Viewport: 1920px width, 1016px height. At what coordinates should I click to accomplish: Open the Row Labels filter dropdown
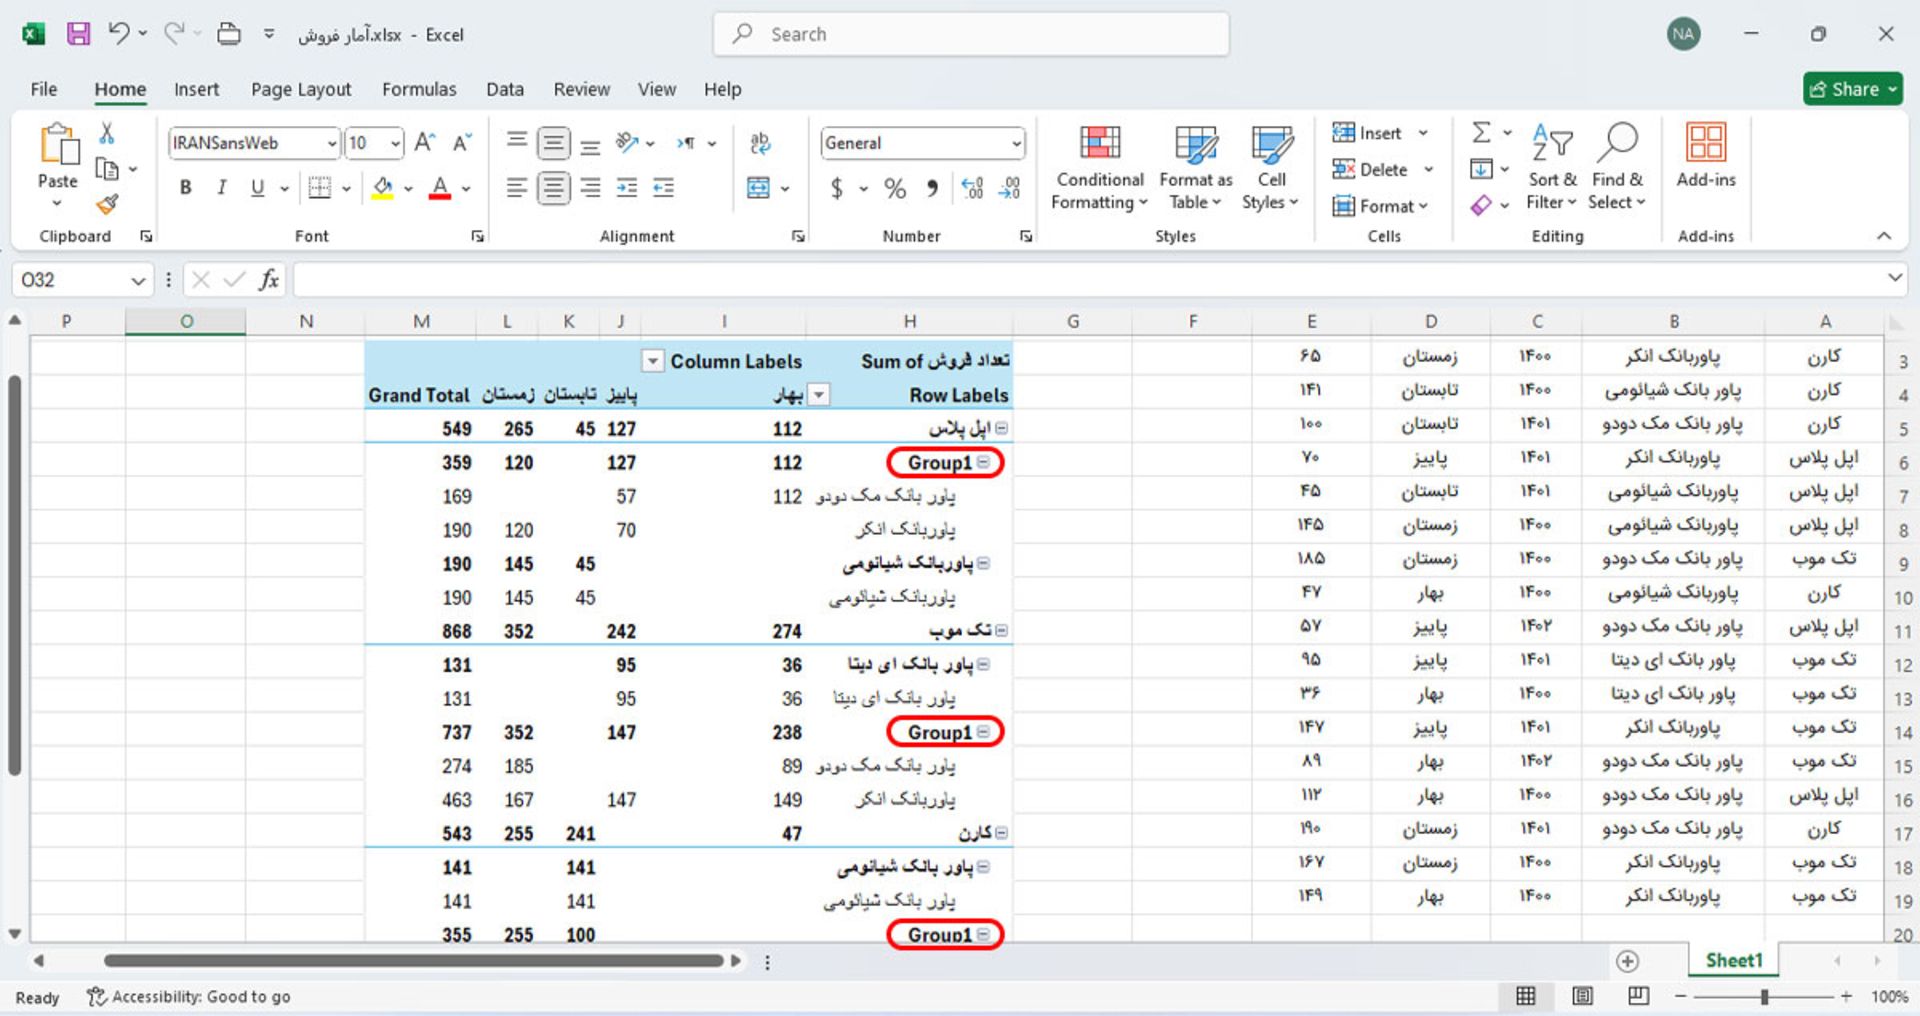[820, 394]
